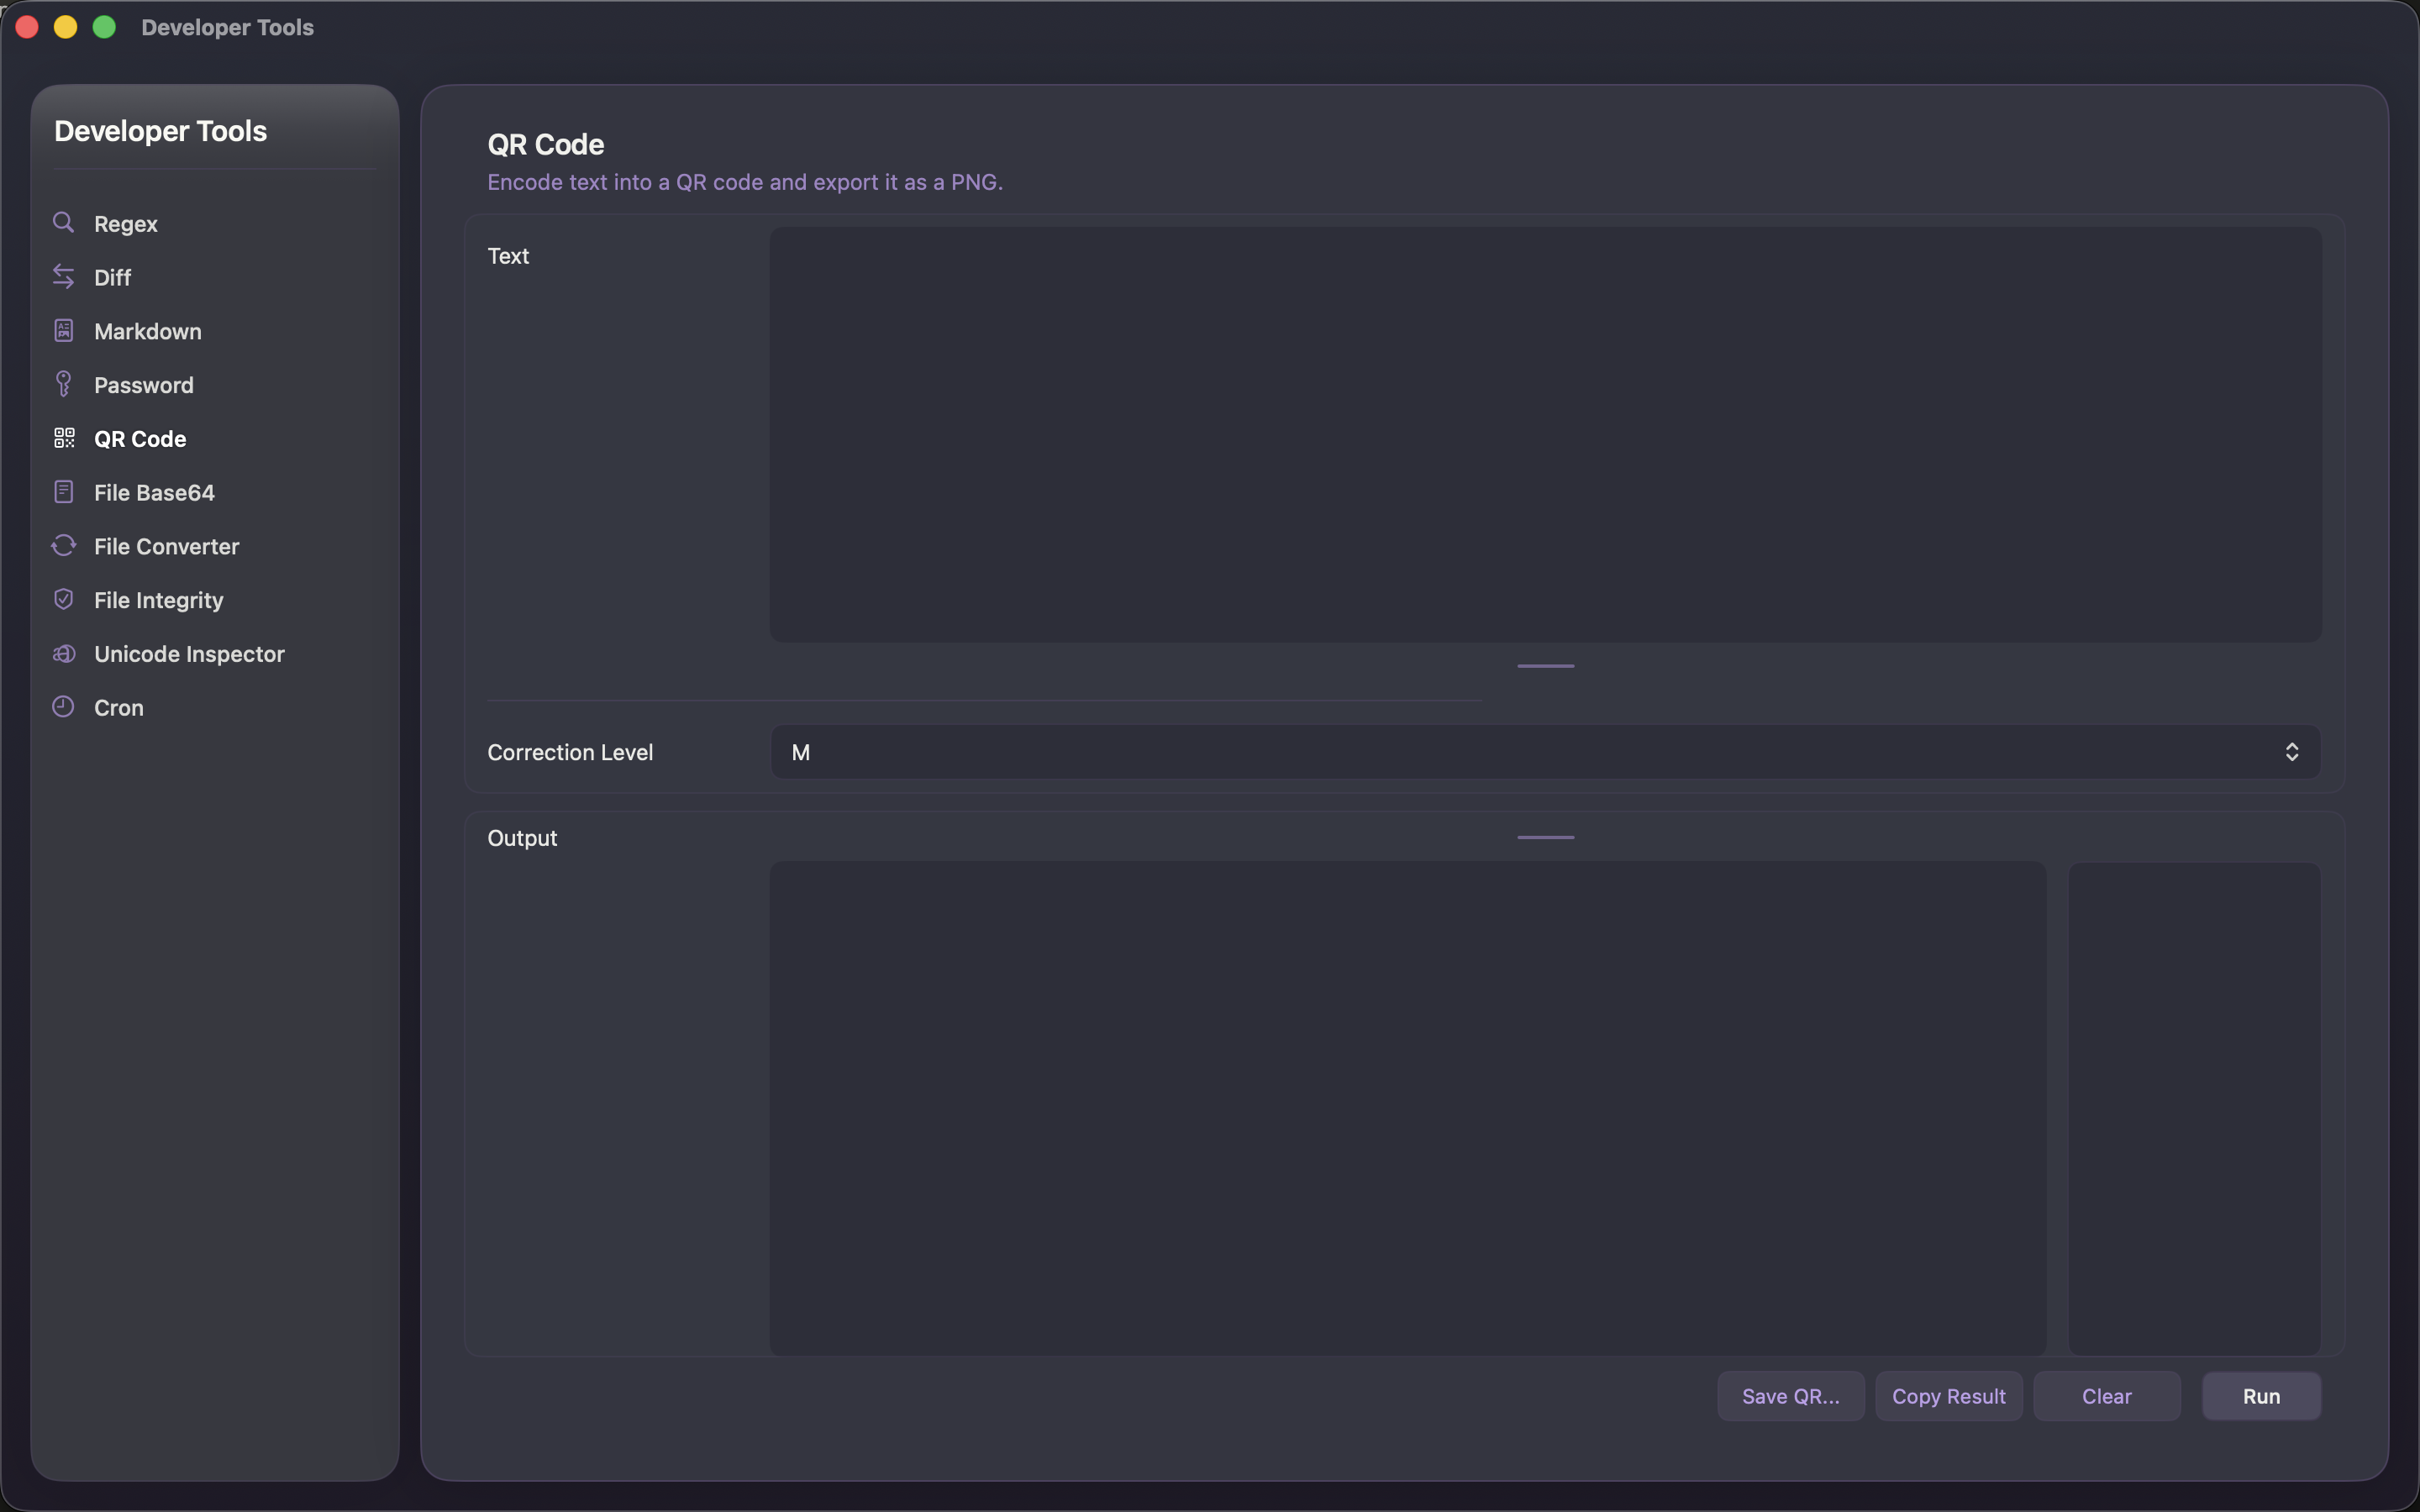This screenshot has width=2420, height=1512.
Task: Open the Regex tool
Action: coord(214,224)
